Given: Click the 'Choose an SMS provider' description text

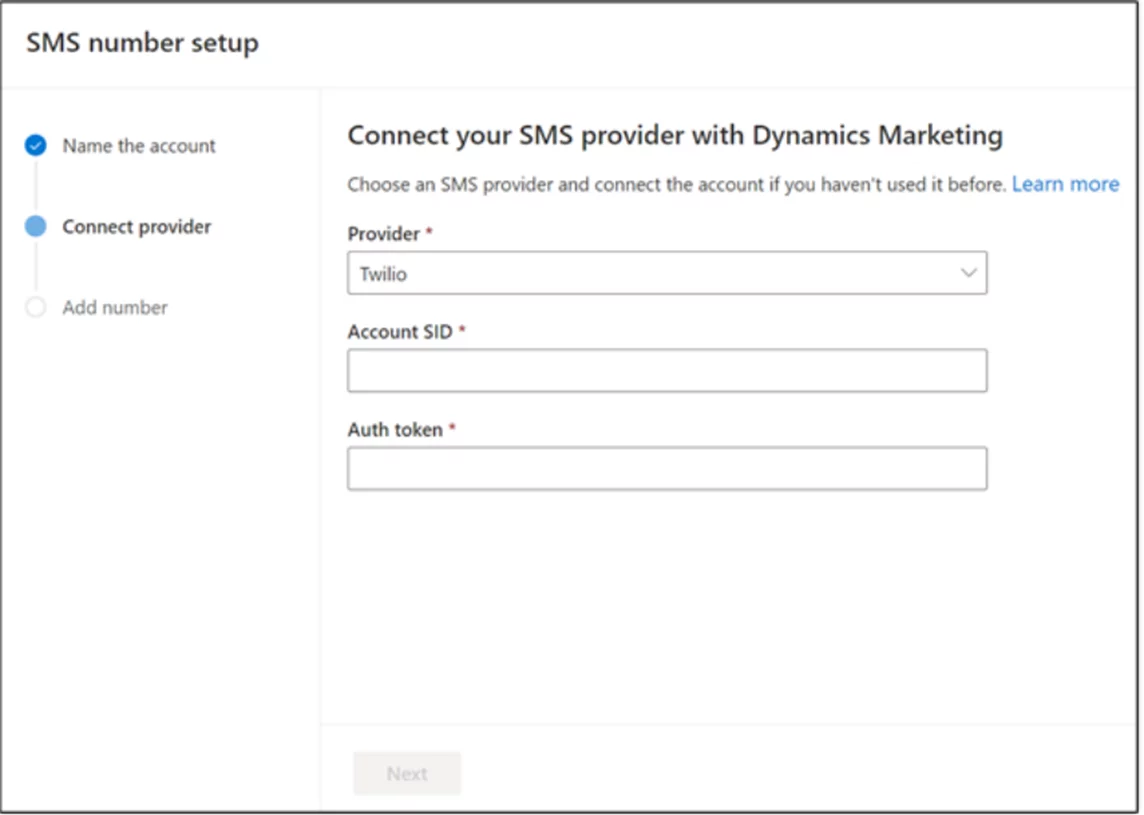Looking at the screenshot, I should 676,185.
